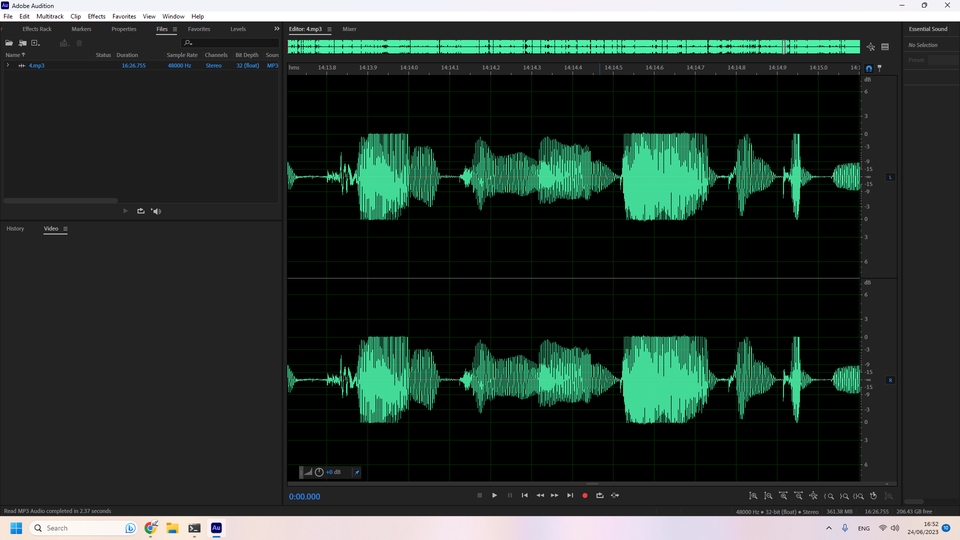Move playhead to previous marker

point(525,495)
